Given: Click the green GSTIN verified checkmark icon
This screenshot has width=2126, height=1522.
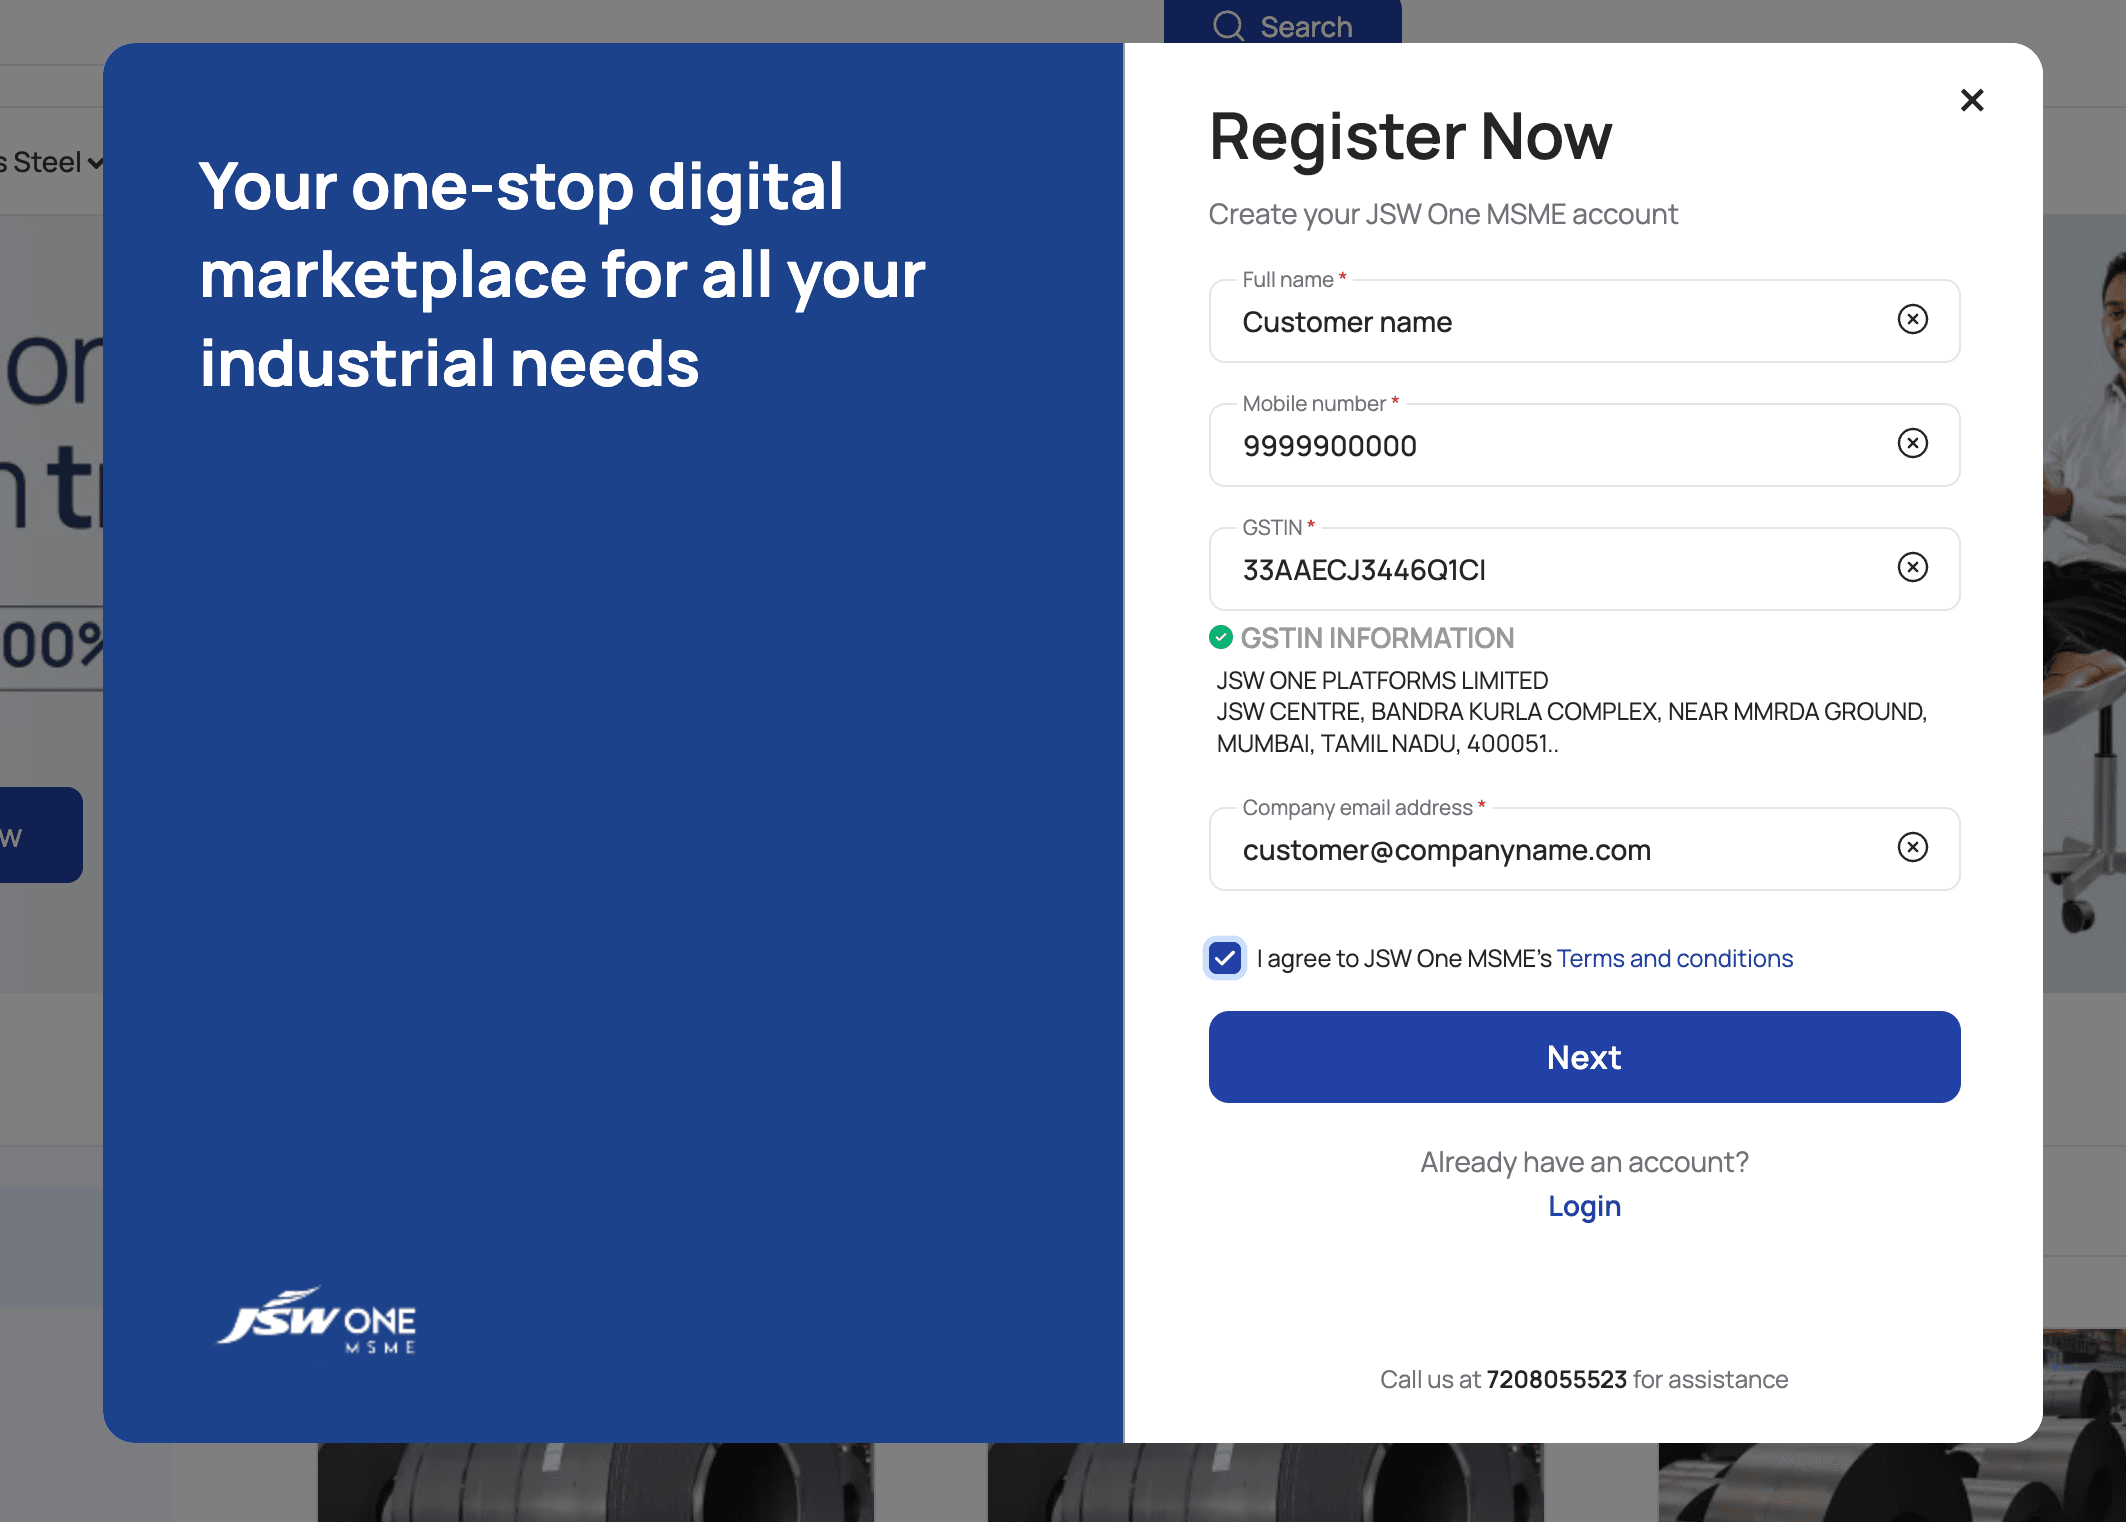Looking at the screenshot, I should click(x=1220, y=637).
